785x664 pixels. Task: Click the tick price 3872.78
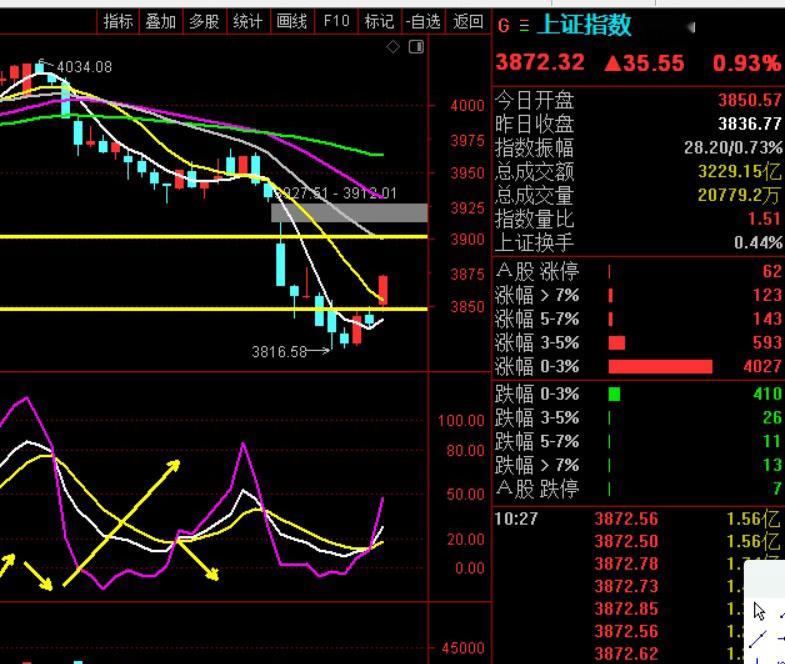[x=626, y=564]
